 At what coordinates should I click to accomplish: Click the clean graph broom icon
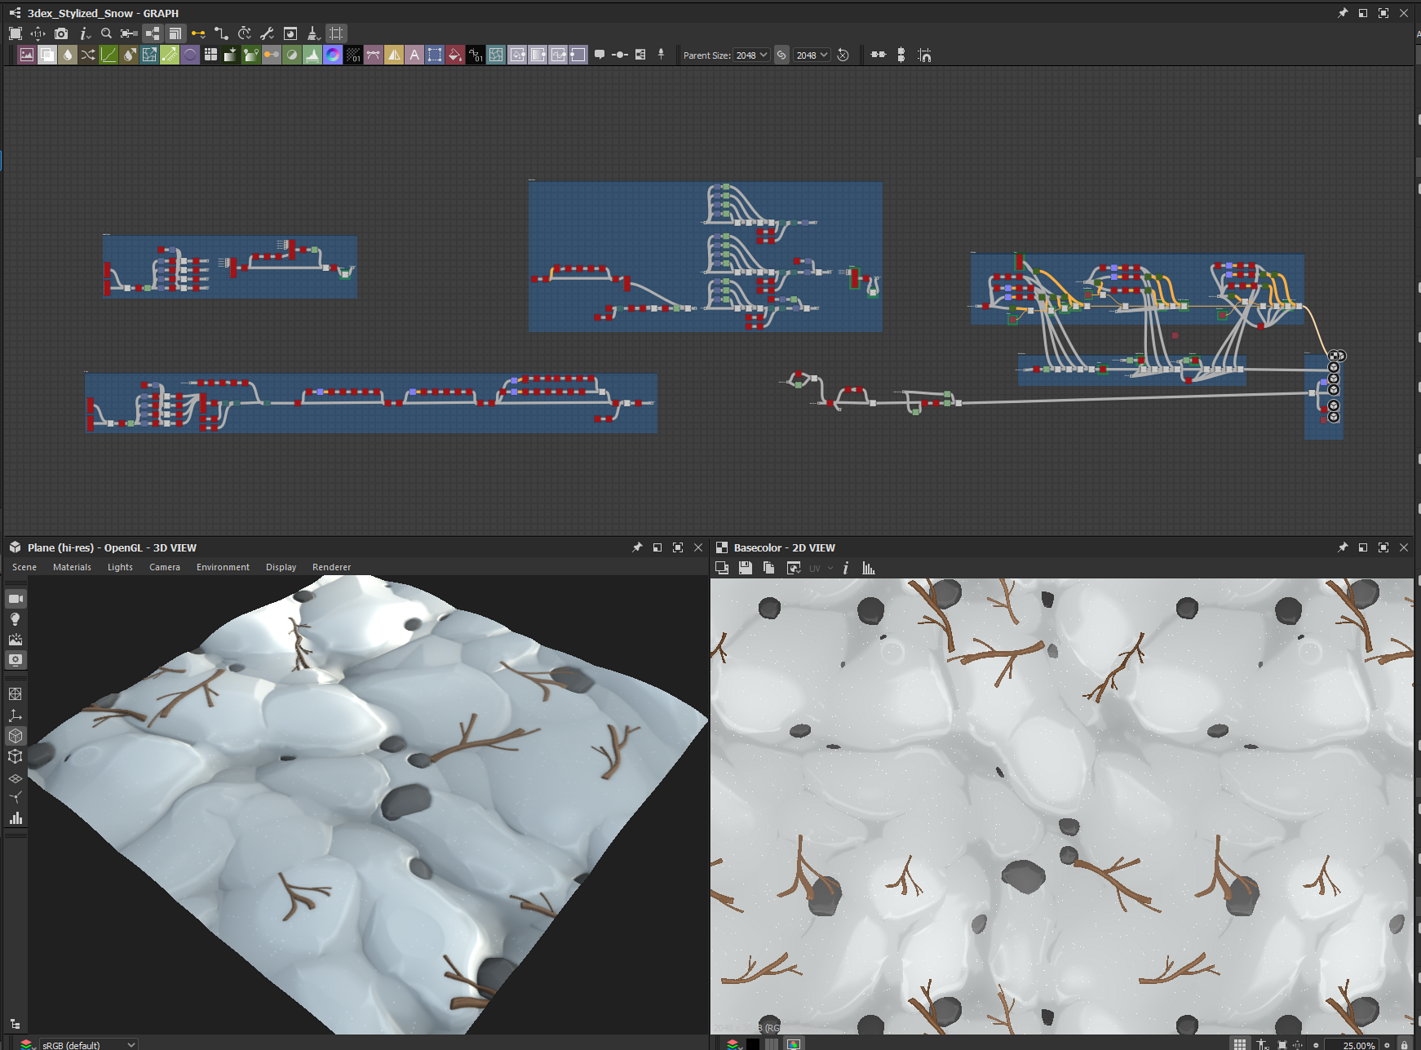313,34
